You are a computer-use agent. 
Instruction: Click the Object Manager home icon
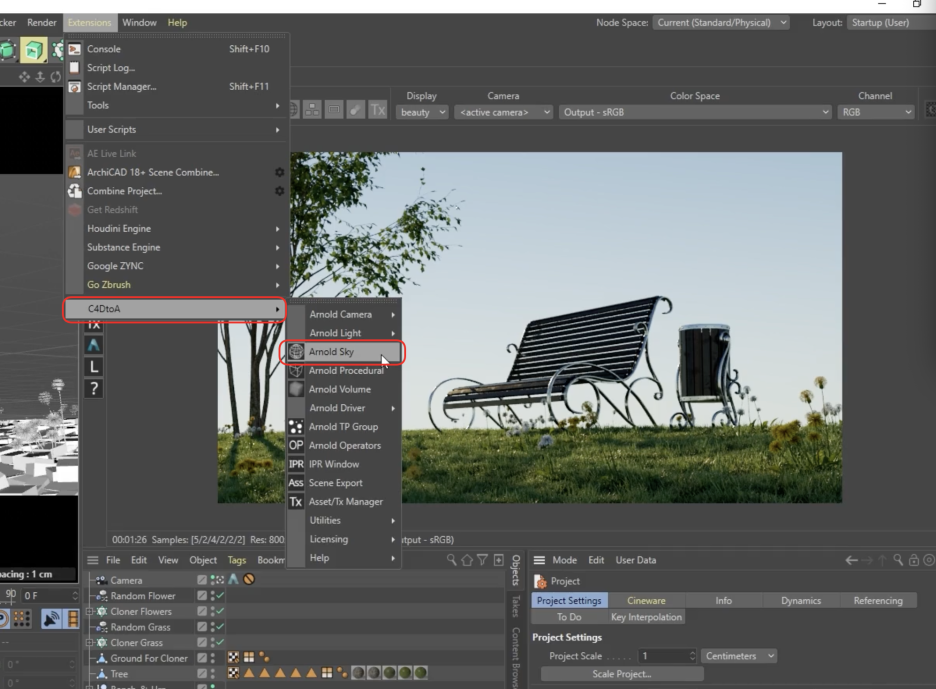coord(467,560)
